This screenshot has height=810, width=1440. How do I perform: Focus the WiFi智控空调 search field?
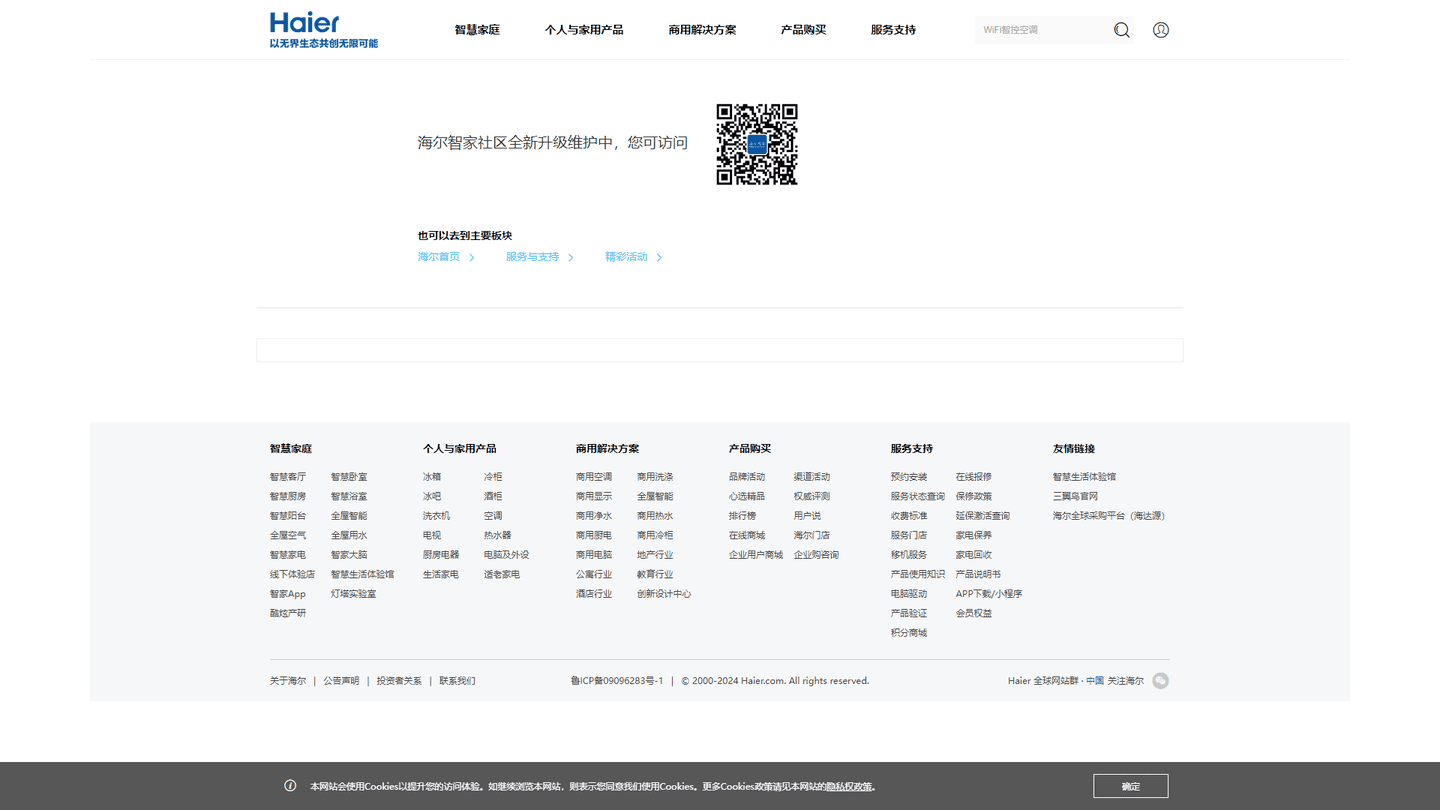[1042, 30]
